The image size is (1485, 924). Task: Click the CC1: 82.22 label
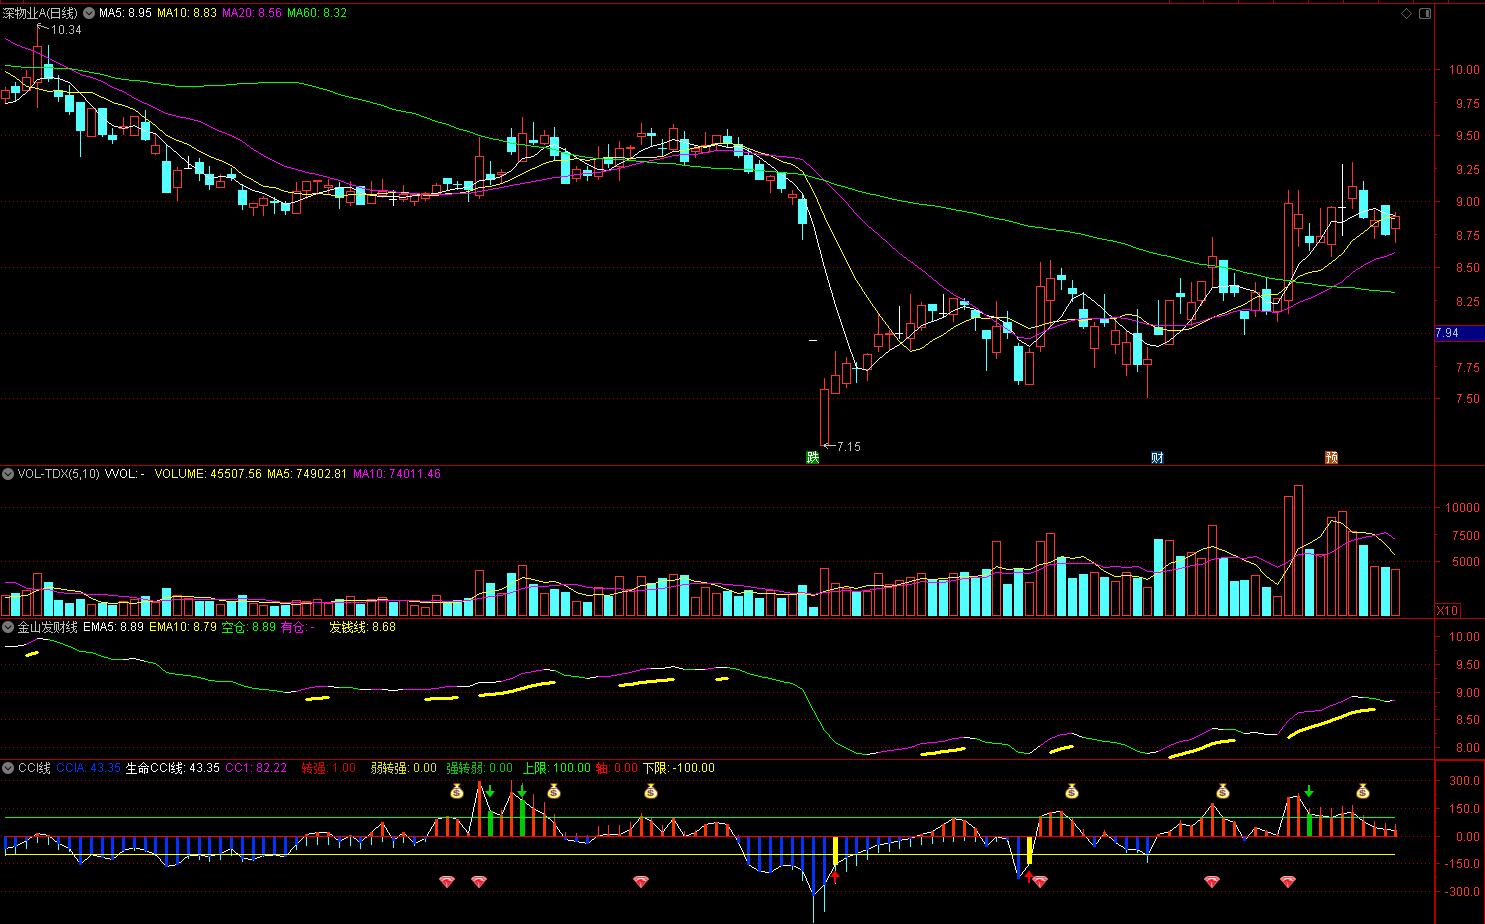pyautogui.click(x=256, y=768)
